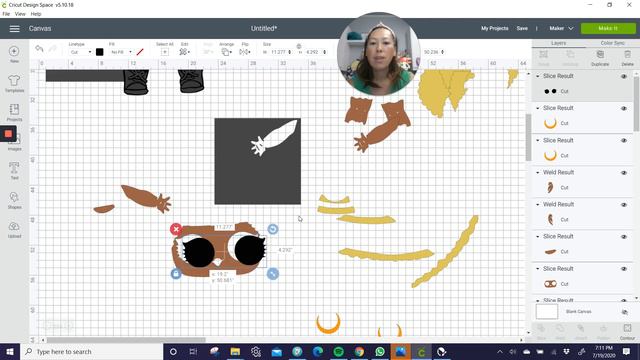The width and height of the screenshot is (640, 360).
Task: Click the Blank Canvas white thumbnail
Action: point(547,312)
